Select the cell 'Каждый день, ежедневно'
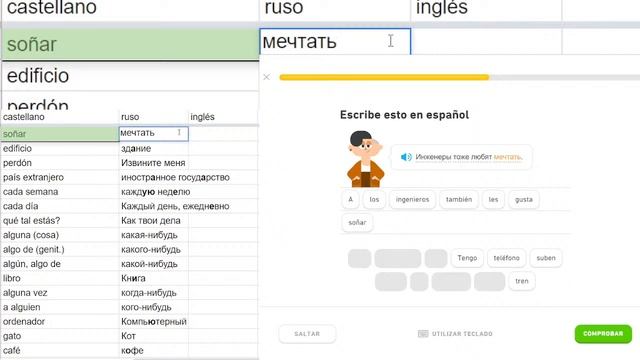 (x=175, y=207)
